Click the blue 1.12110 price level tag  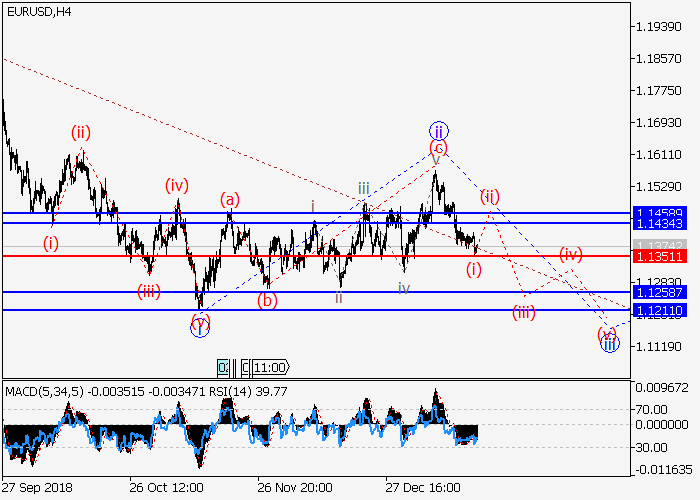tap(661, 311)
